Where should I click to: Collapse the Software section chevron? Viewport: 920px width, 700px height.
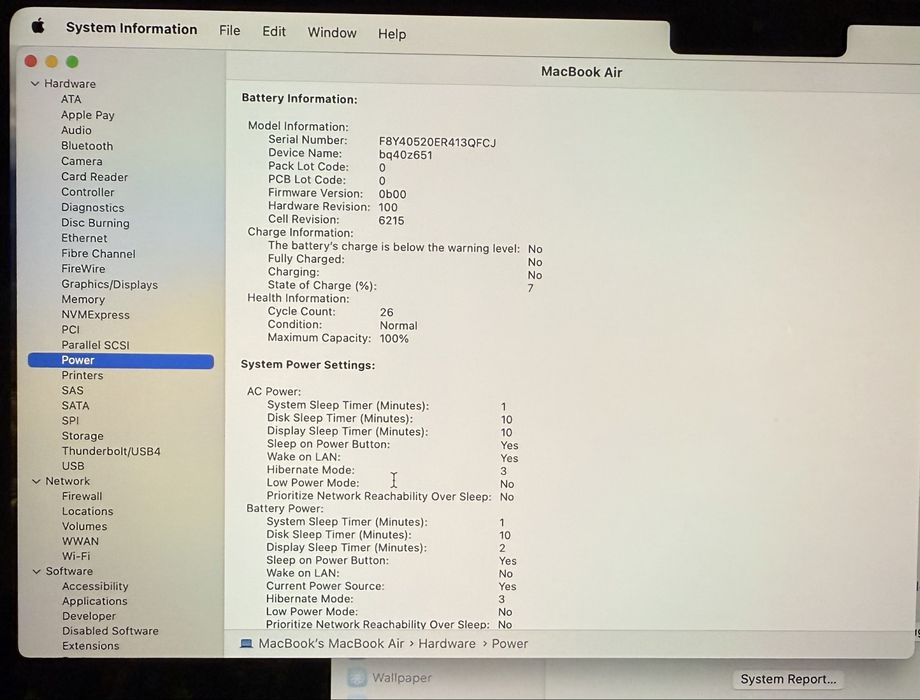tap(36, 572)
